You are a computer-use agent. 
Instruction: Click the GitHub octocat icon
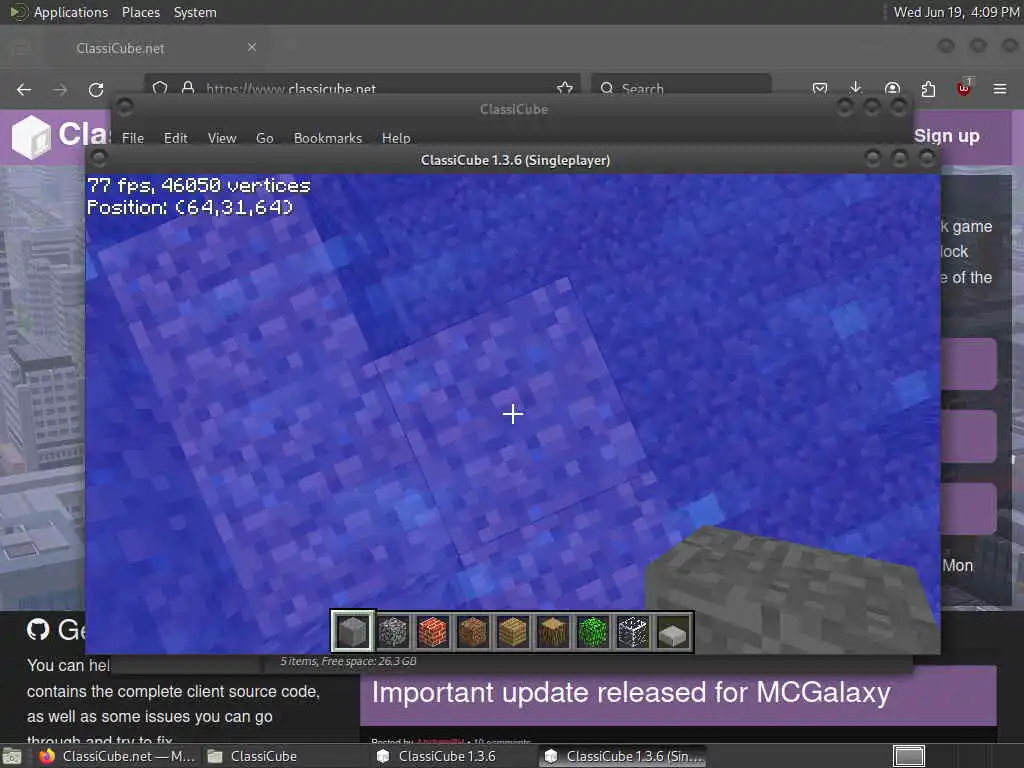38,630
